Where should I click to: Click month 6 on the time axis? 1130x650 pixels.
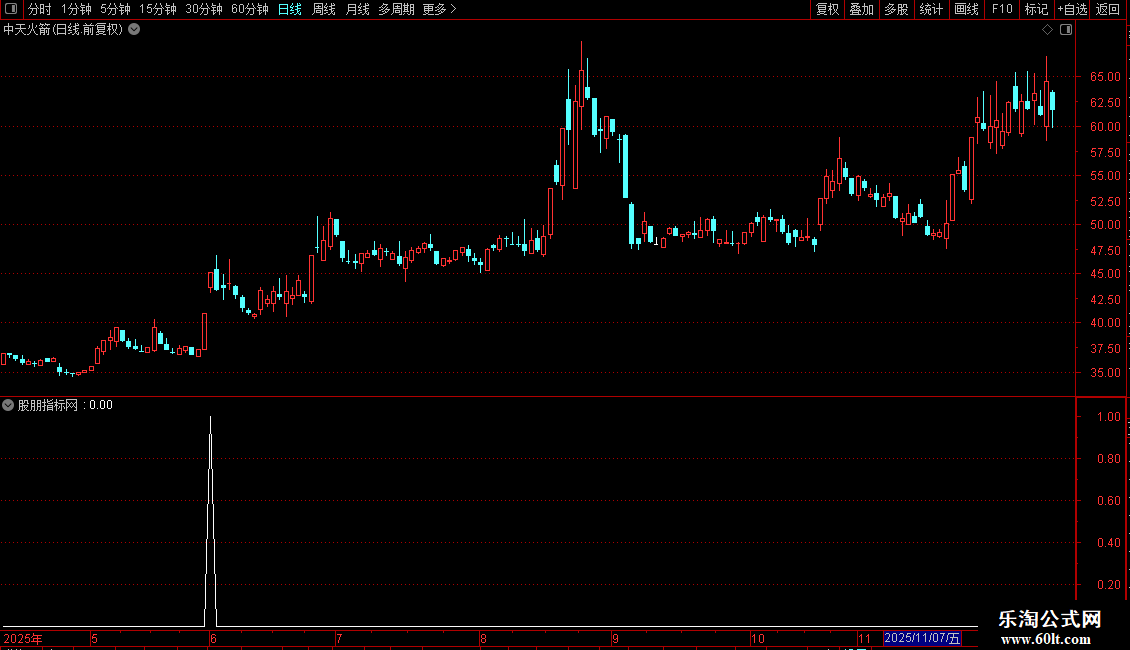213,638
